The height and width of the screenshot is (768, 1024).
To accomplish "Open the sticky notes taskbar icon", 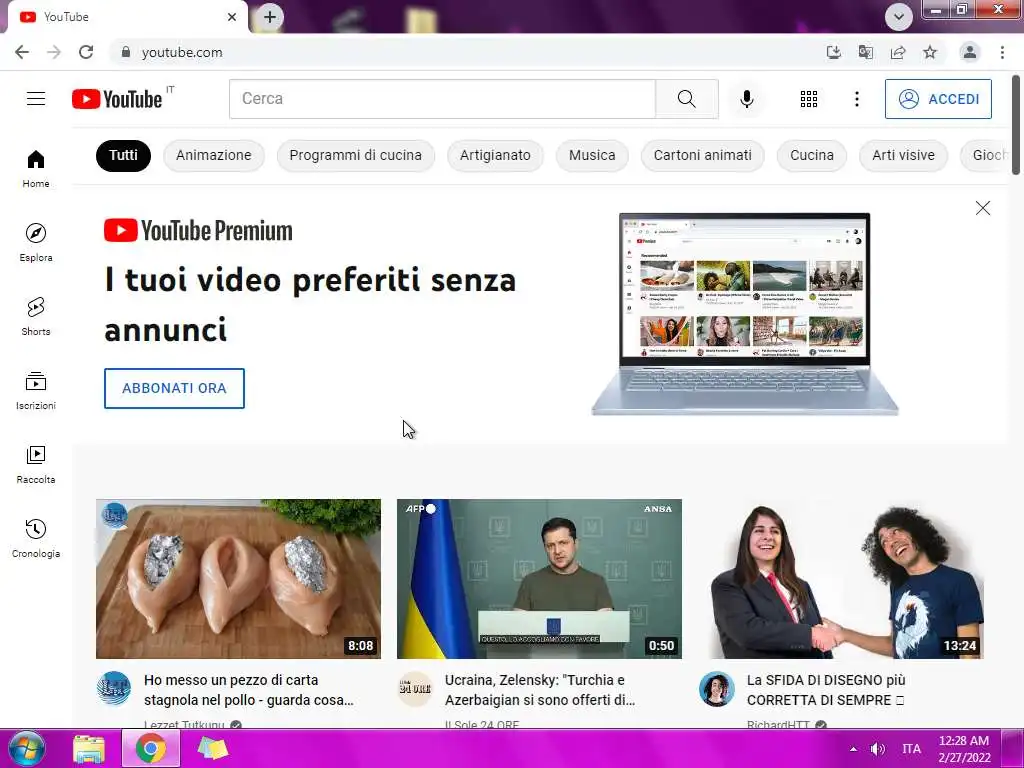I will tap(212, 748).
